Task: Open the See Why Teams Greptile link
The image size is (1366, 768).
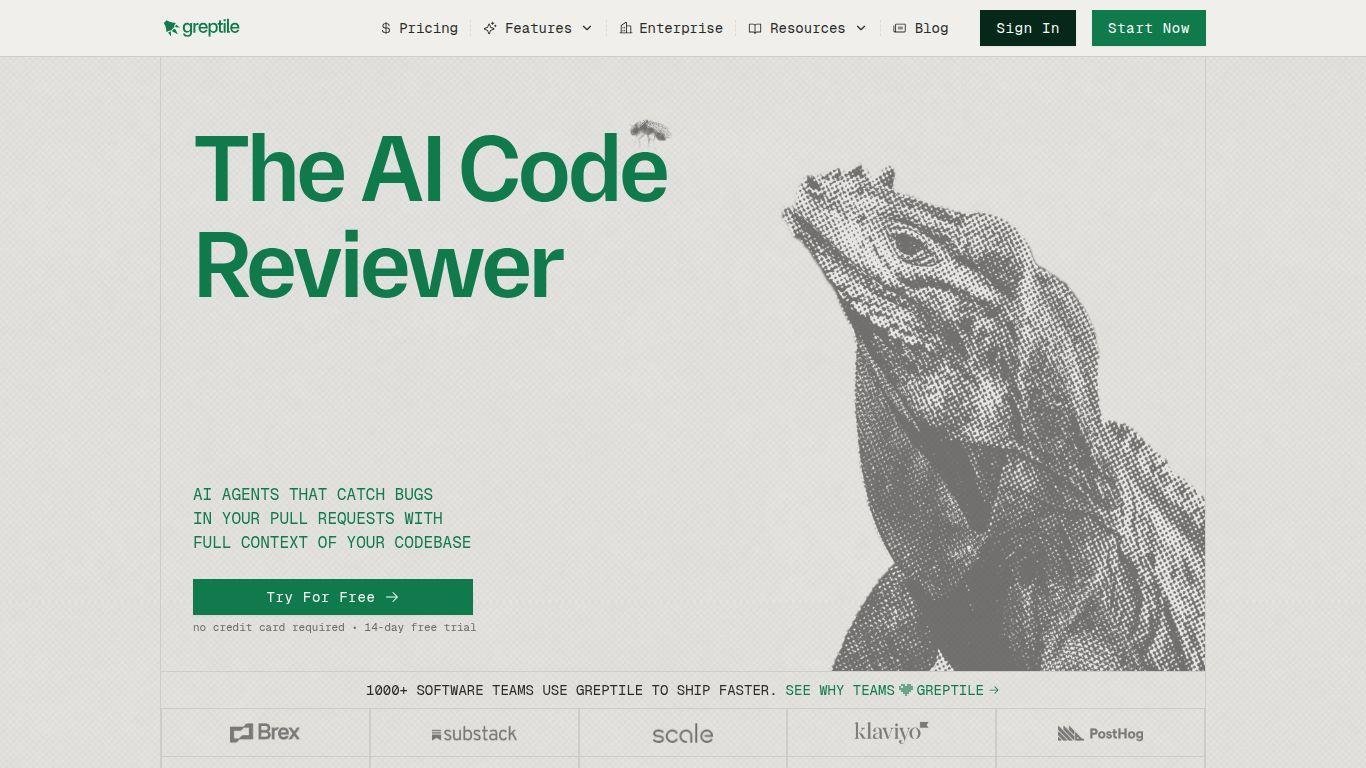Action: [892, 690]
